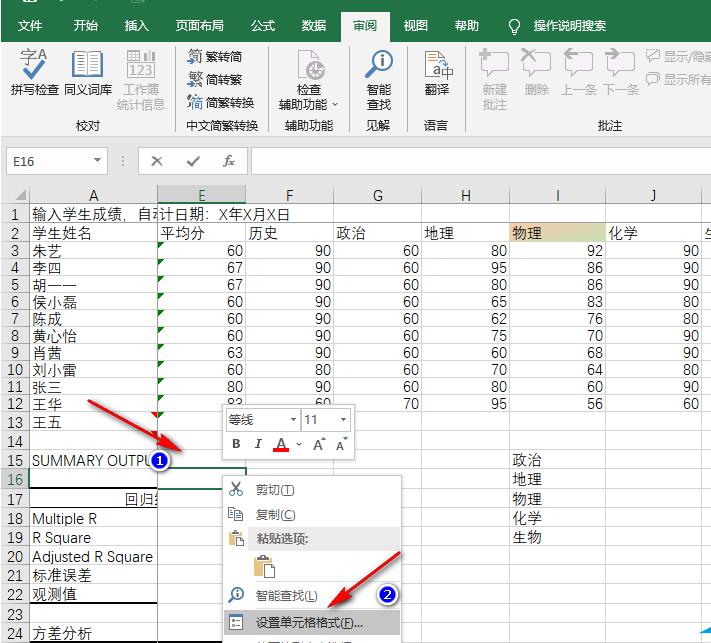The width and height of the screenshot is (711, 643).
Task: Click the cell labeled 观测值
Action: (93, 594)
